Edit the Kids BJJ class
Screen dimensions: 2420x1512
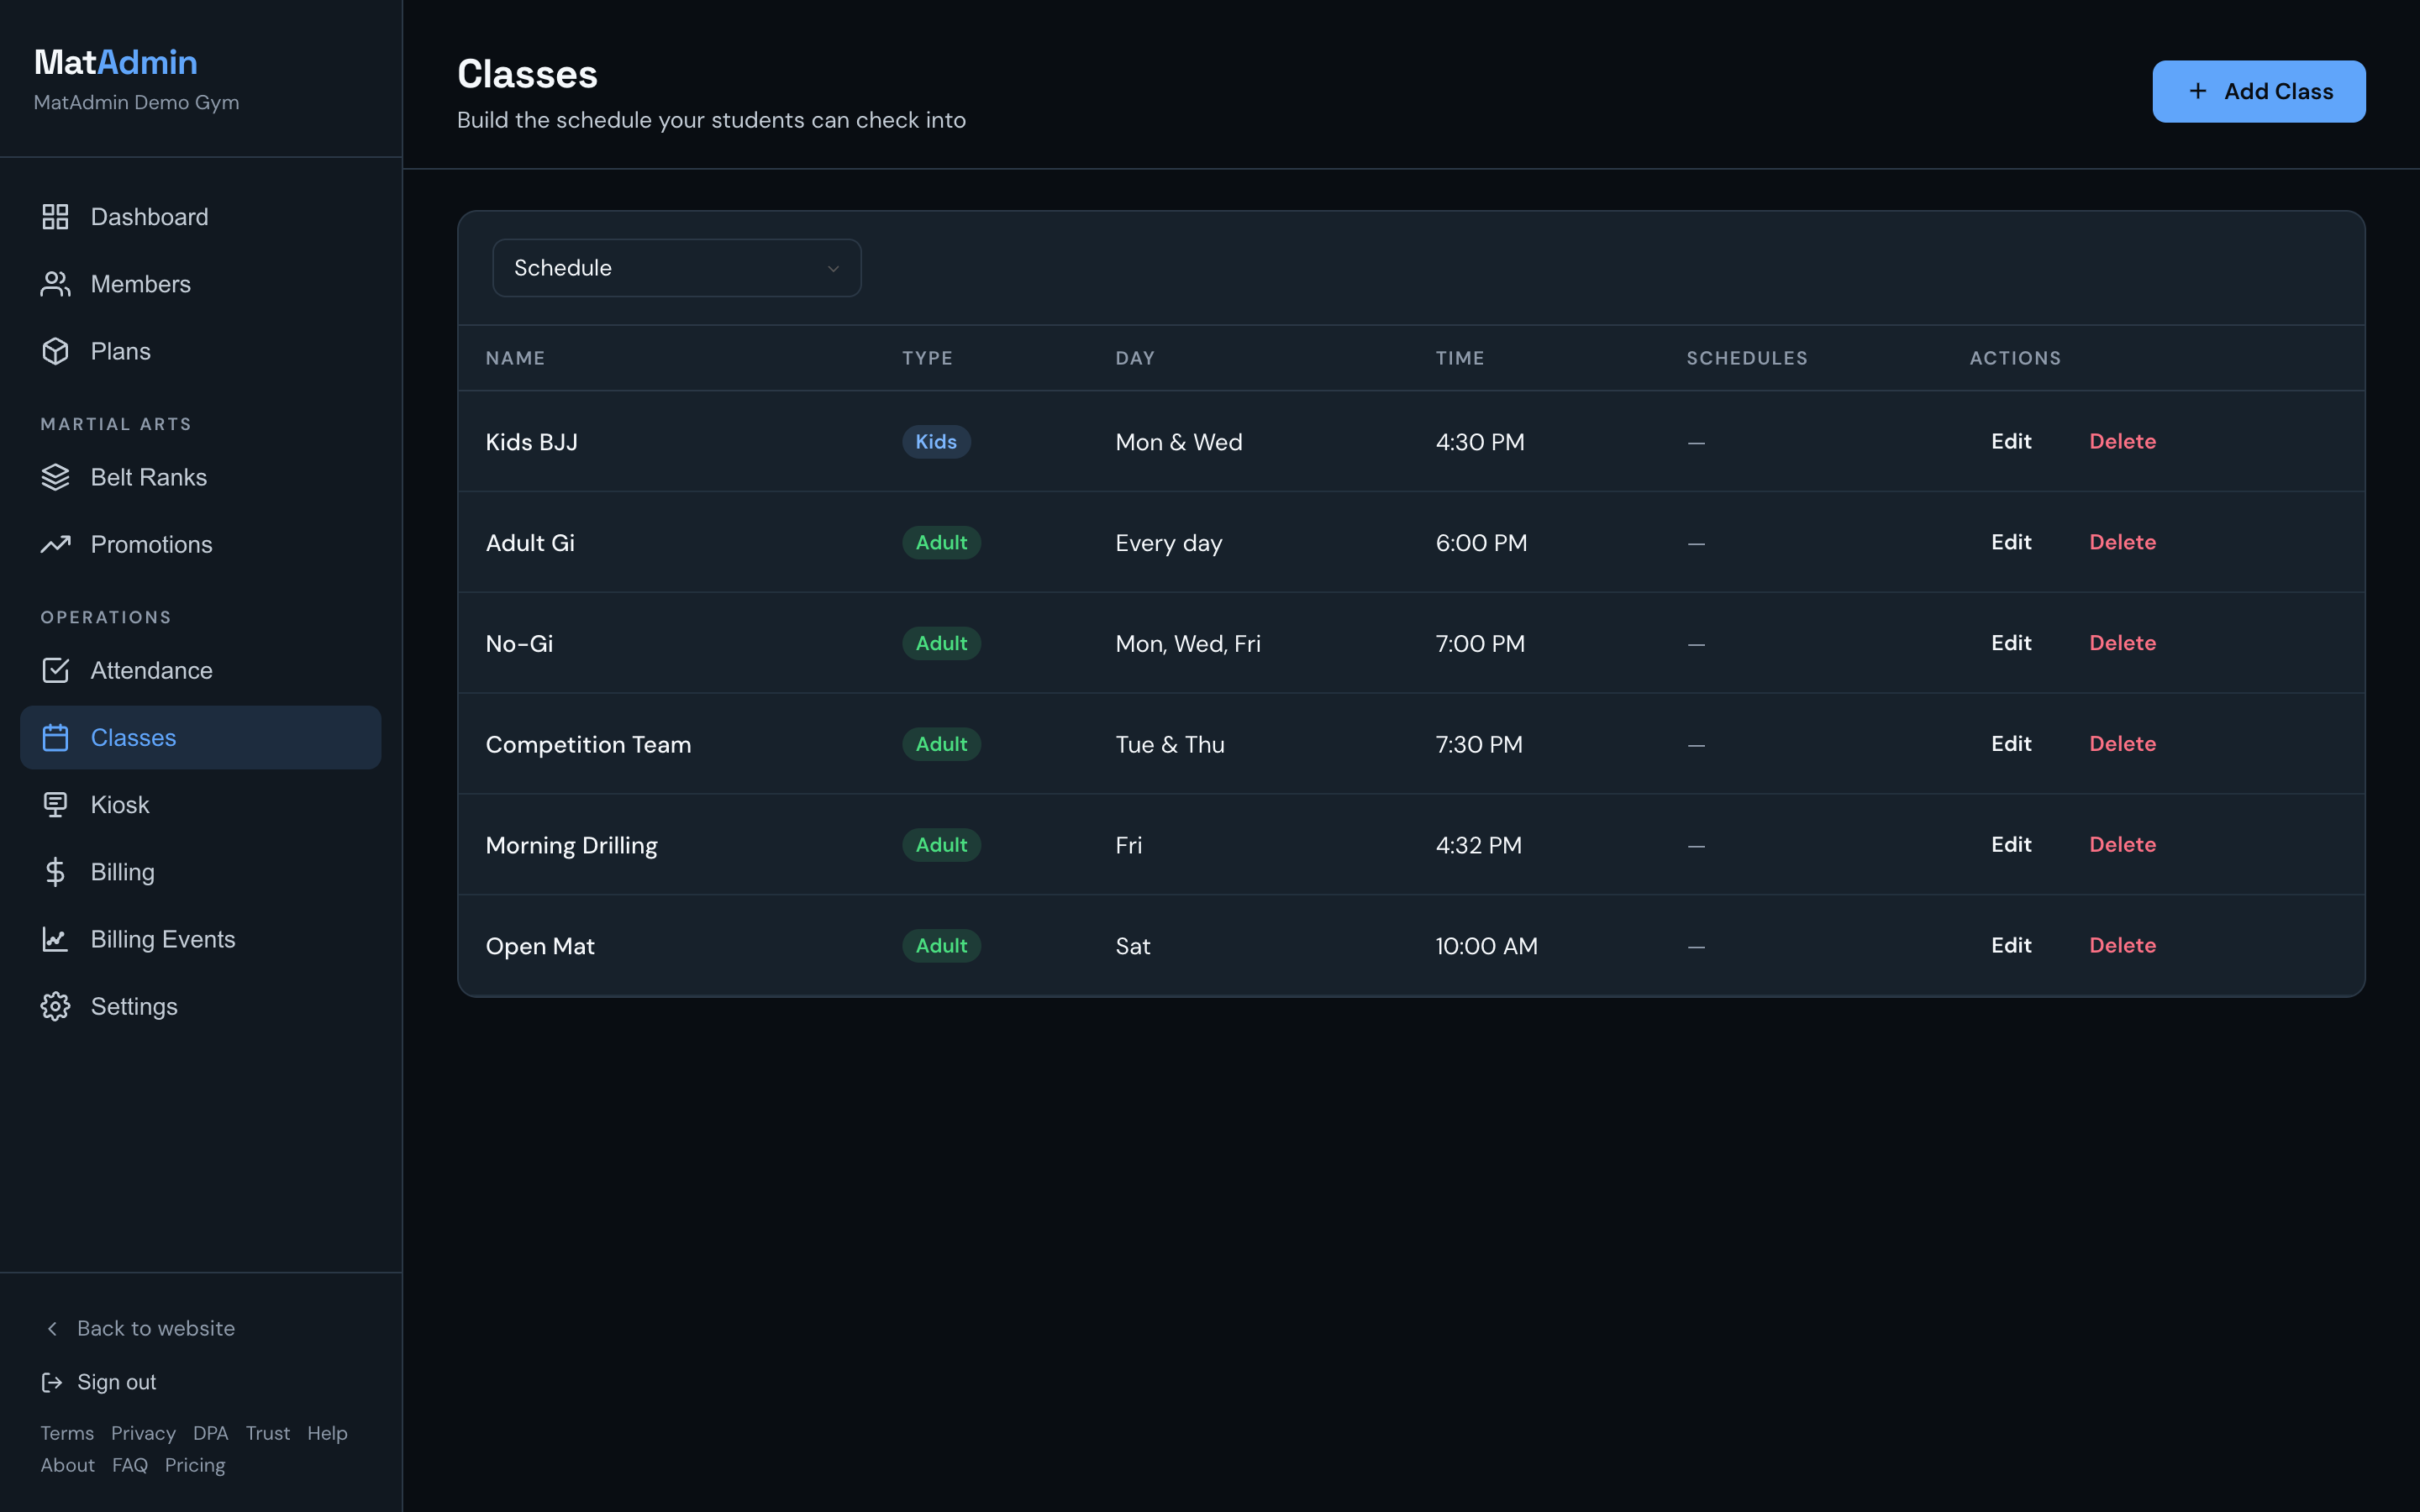2010,441
